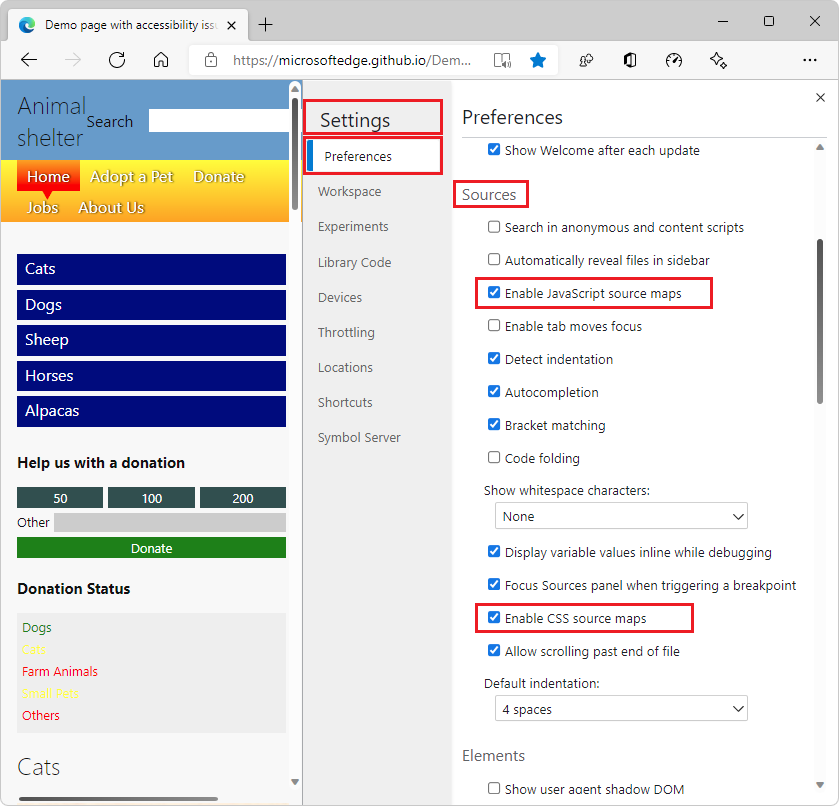The image size is (839, 806).
Task: Reload the current page
Action: (x=117, y=60)
